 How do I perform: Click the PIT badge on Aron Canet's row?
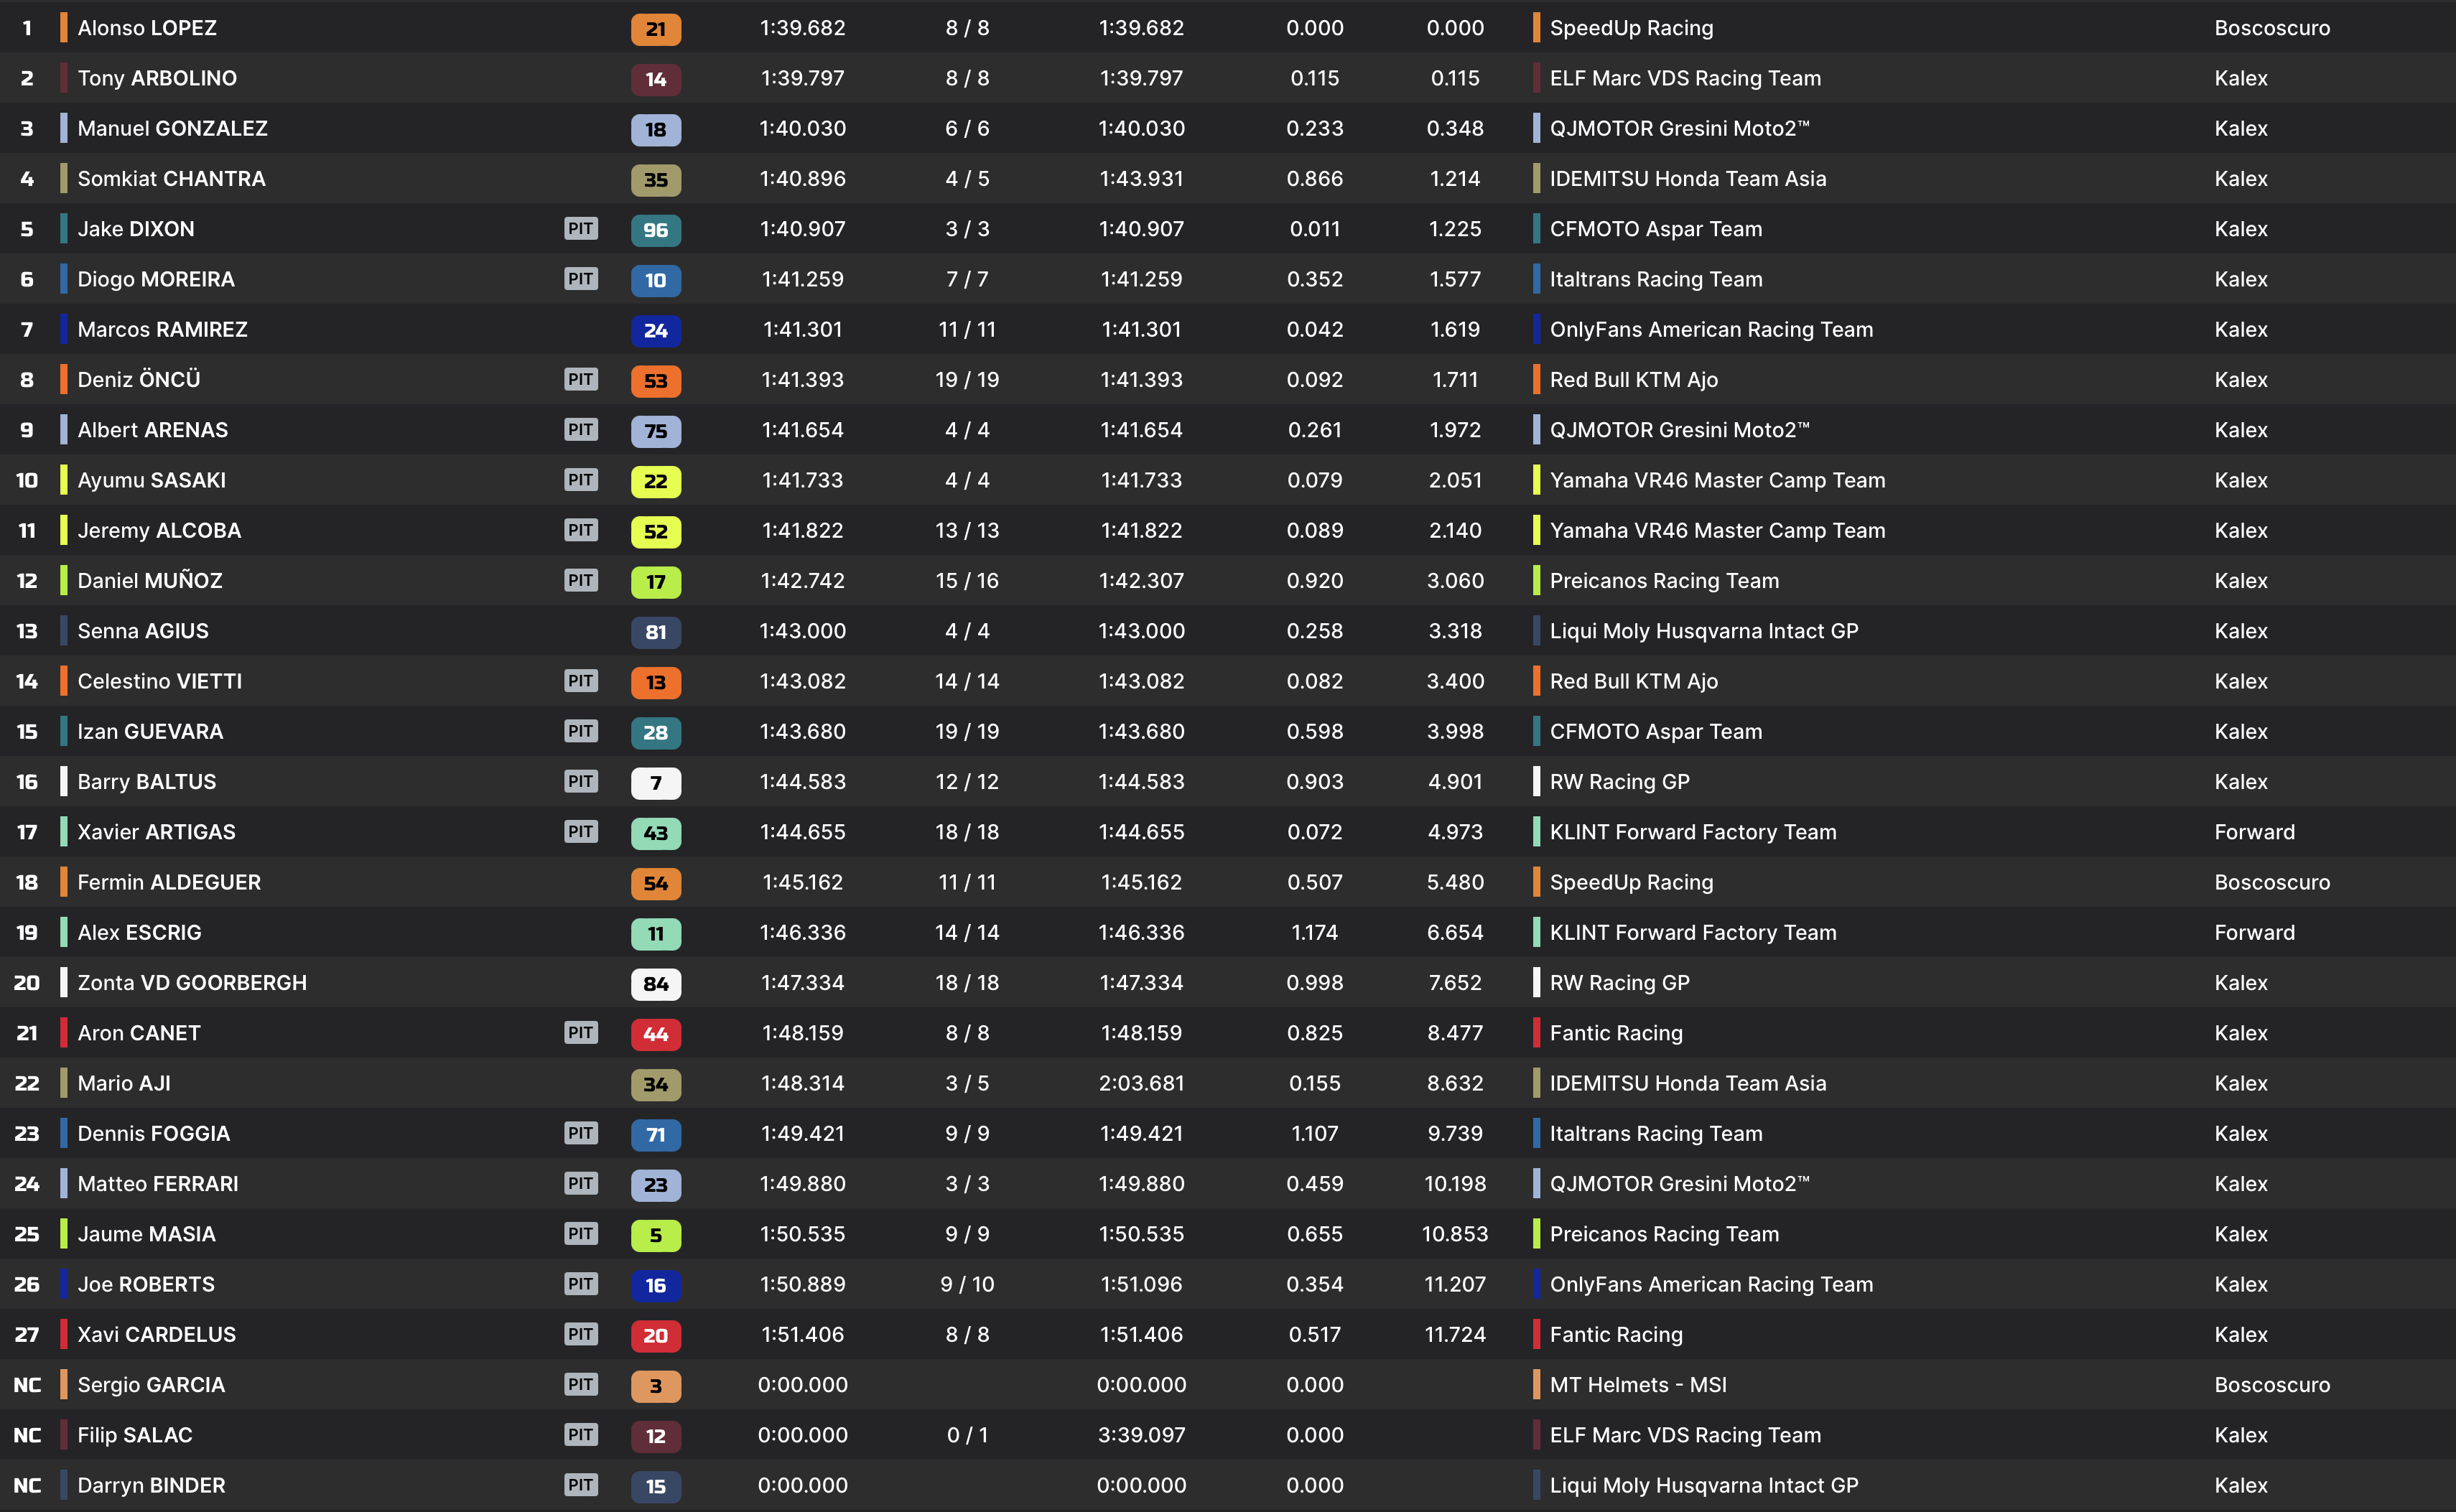pos(580,1033)
